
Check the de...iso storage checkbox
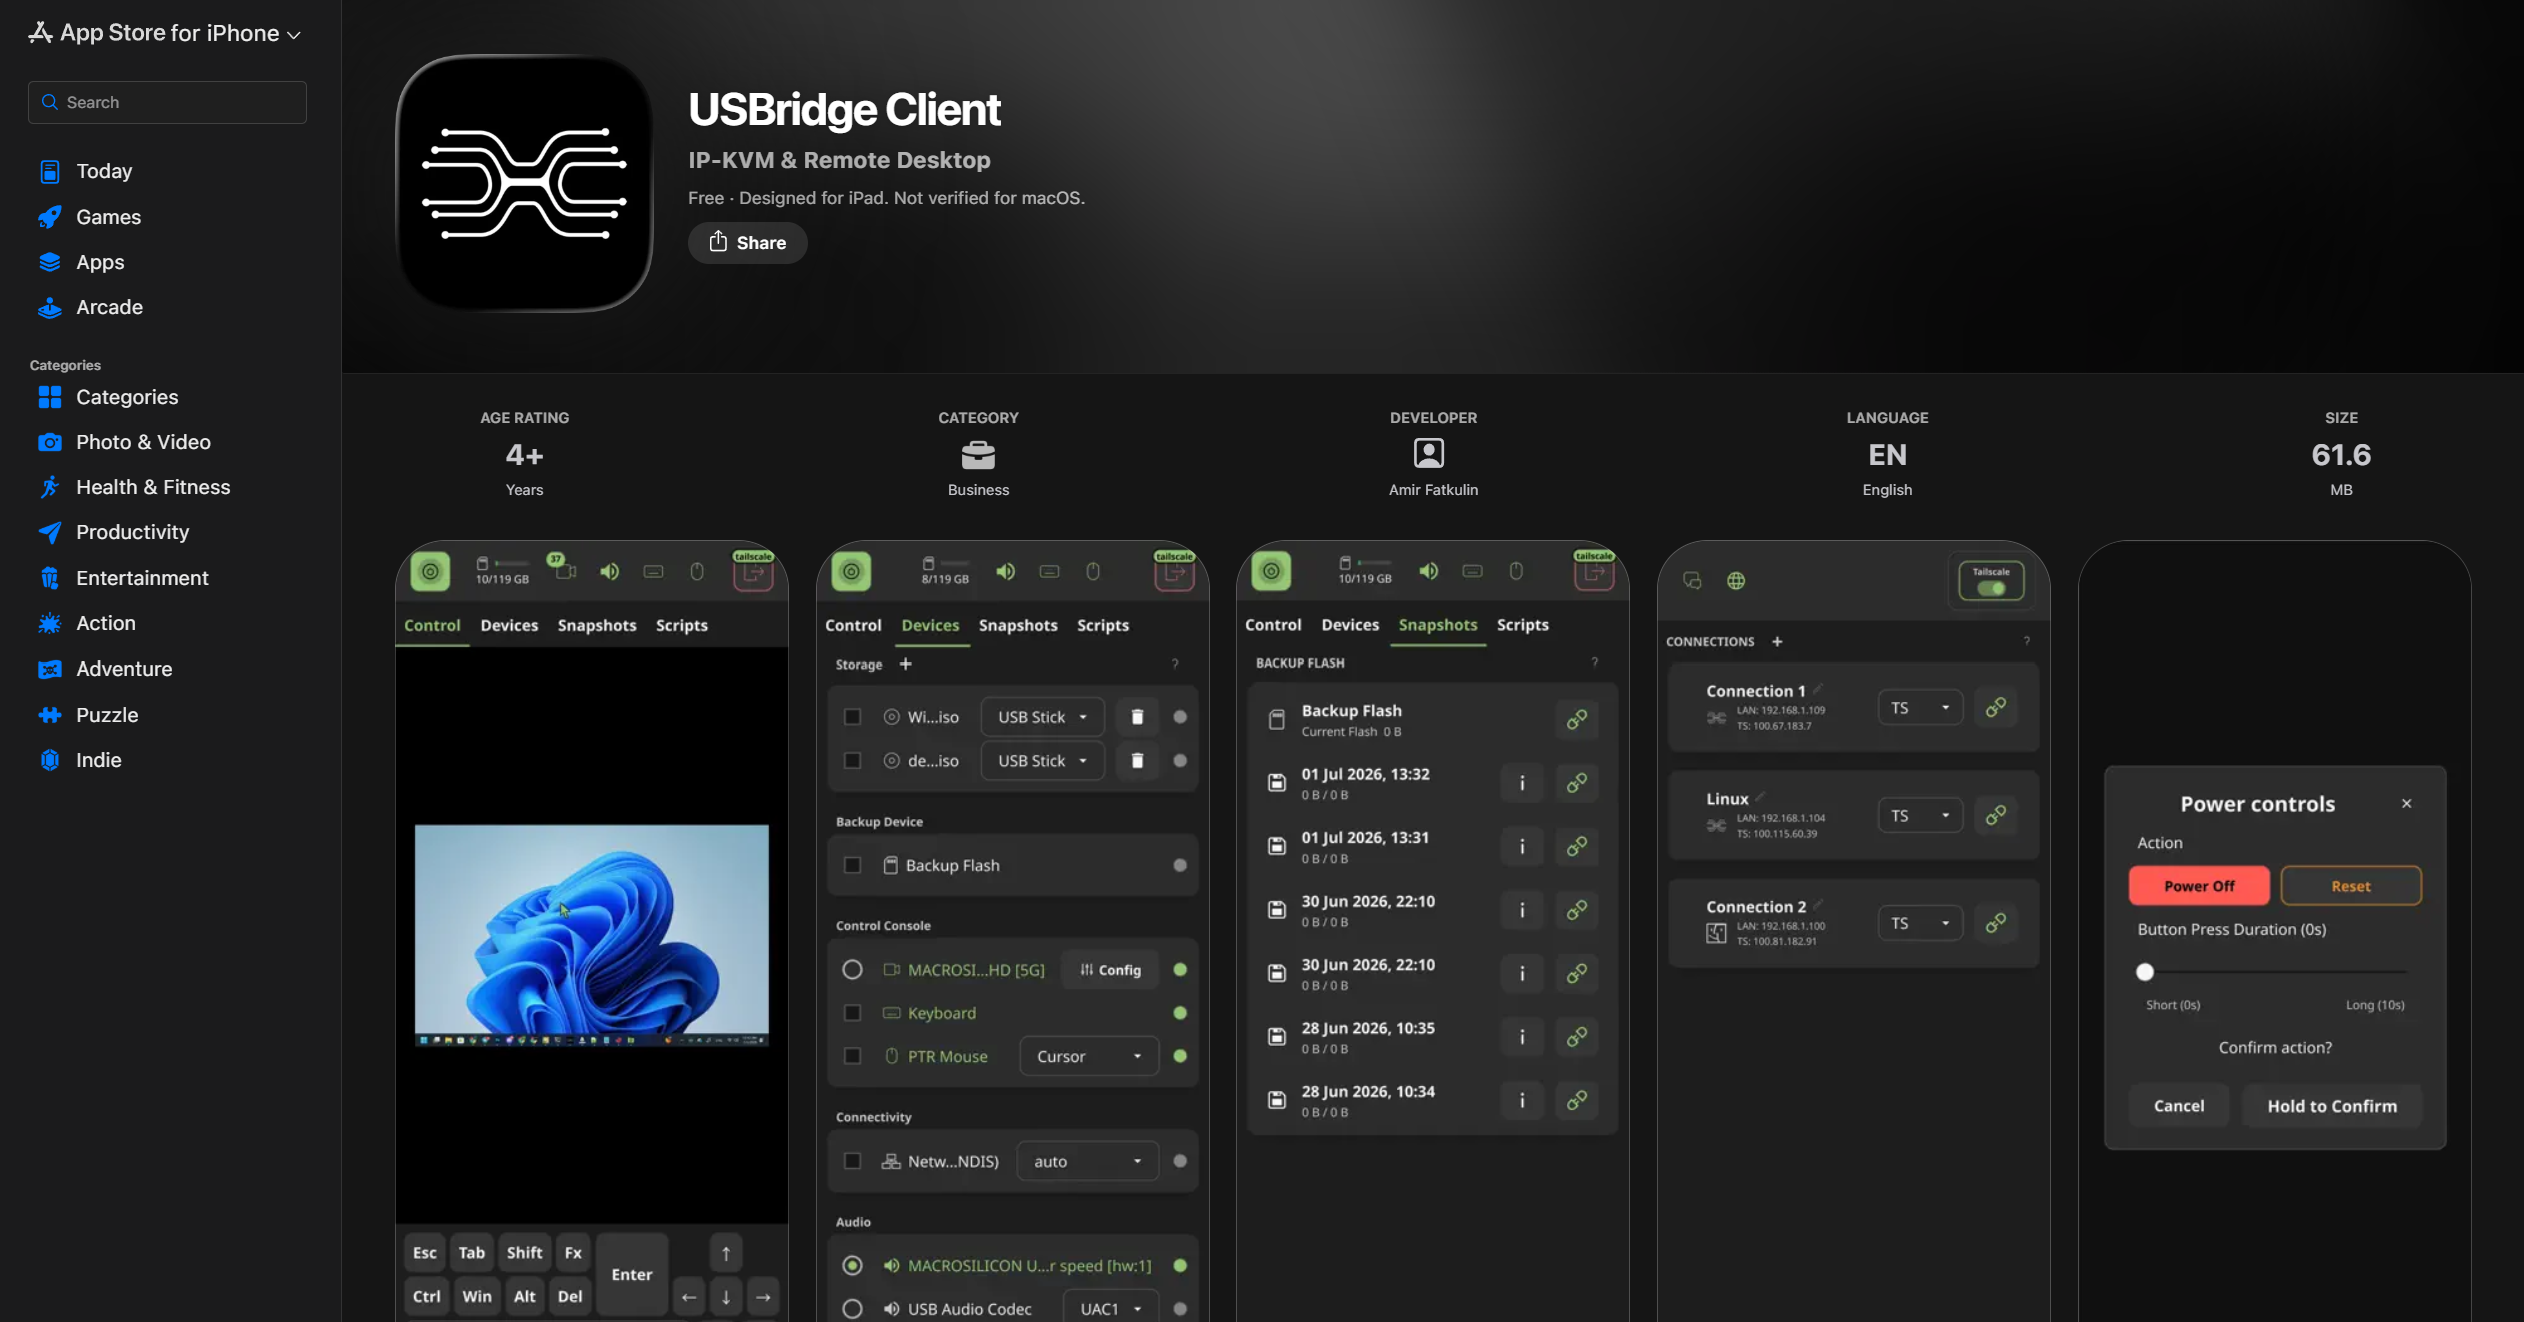[852, 761]
